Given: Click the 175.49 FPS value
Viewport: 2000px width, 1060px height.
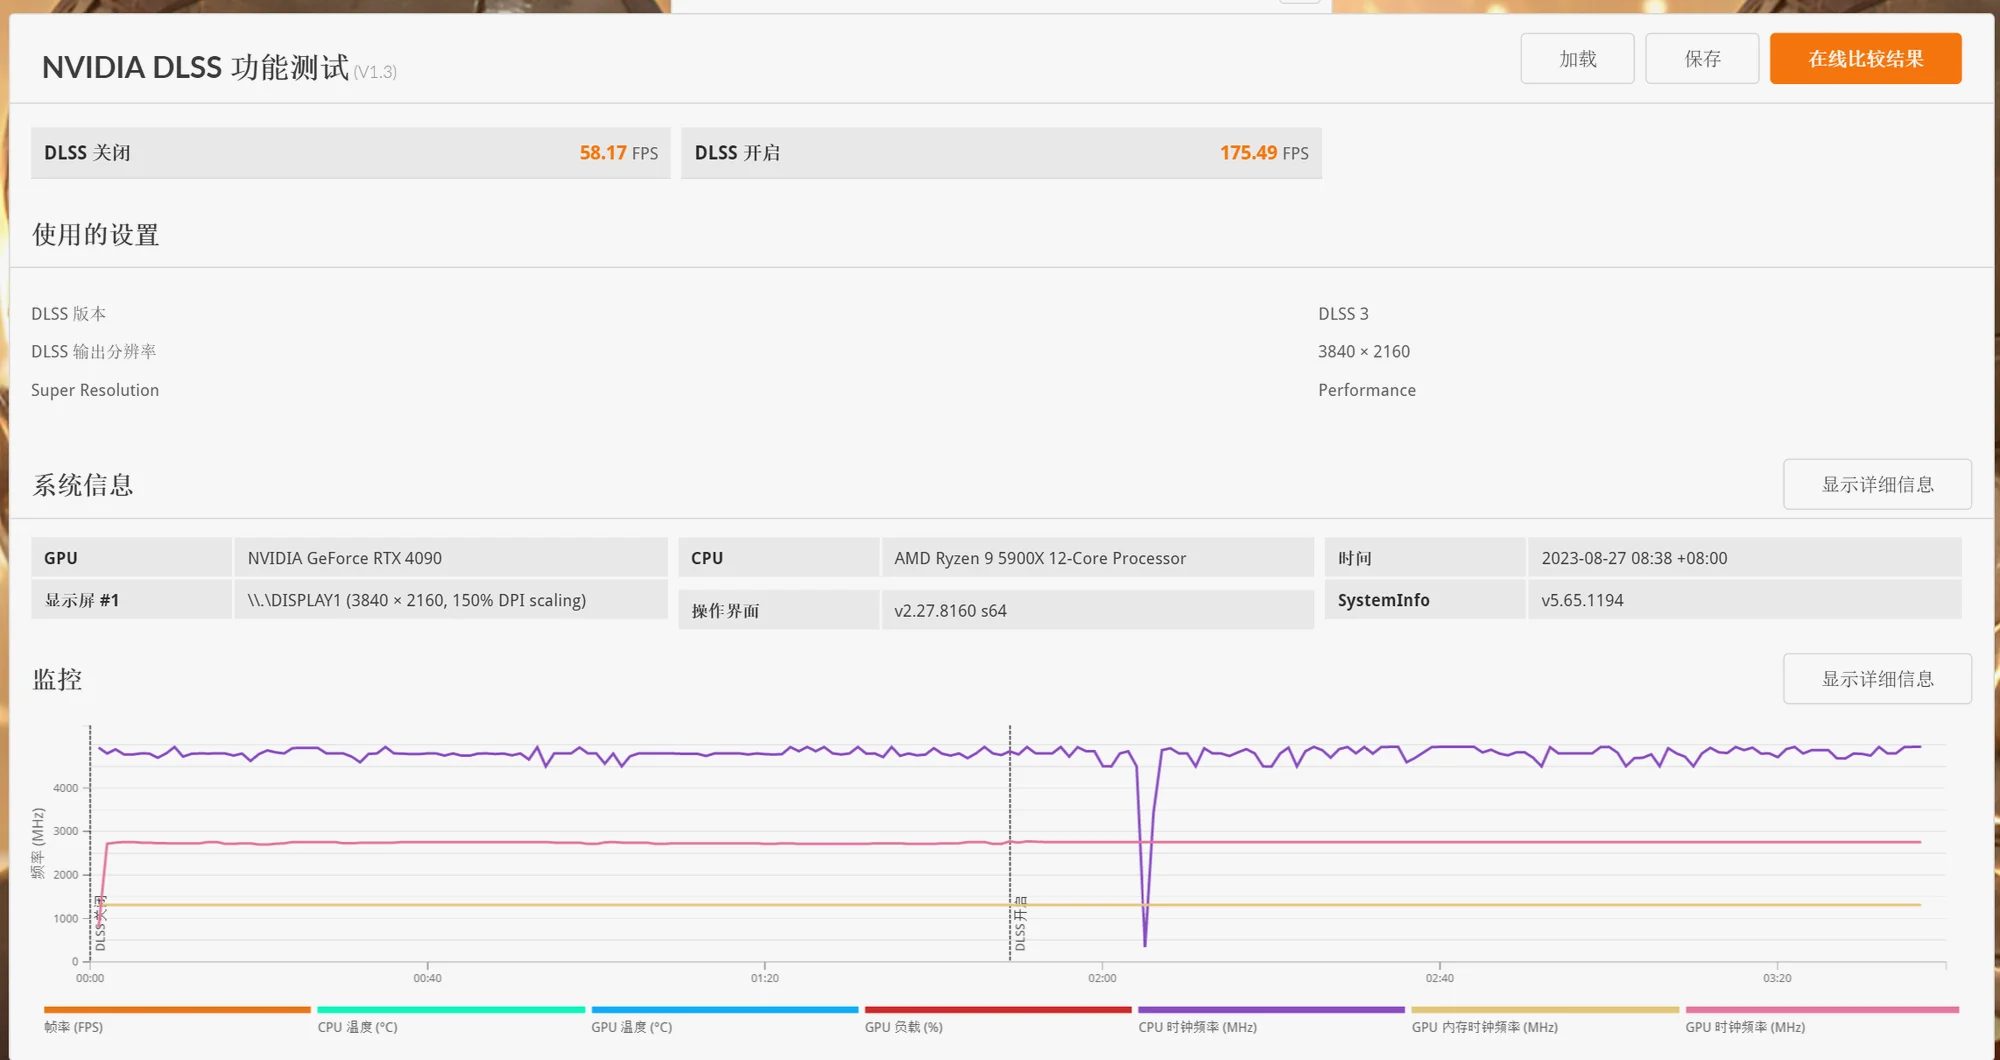Looking at the screenshot, I should tap(1264, 153).
